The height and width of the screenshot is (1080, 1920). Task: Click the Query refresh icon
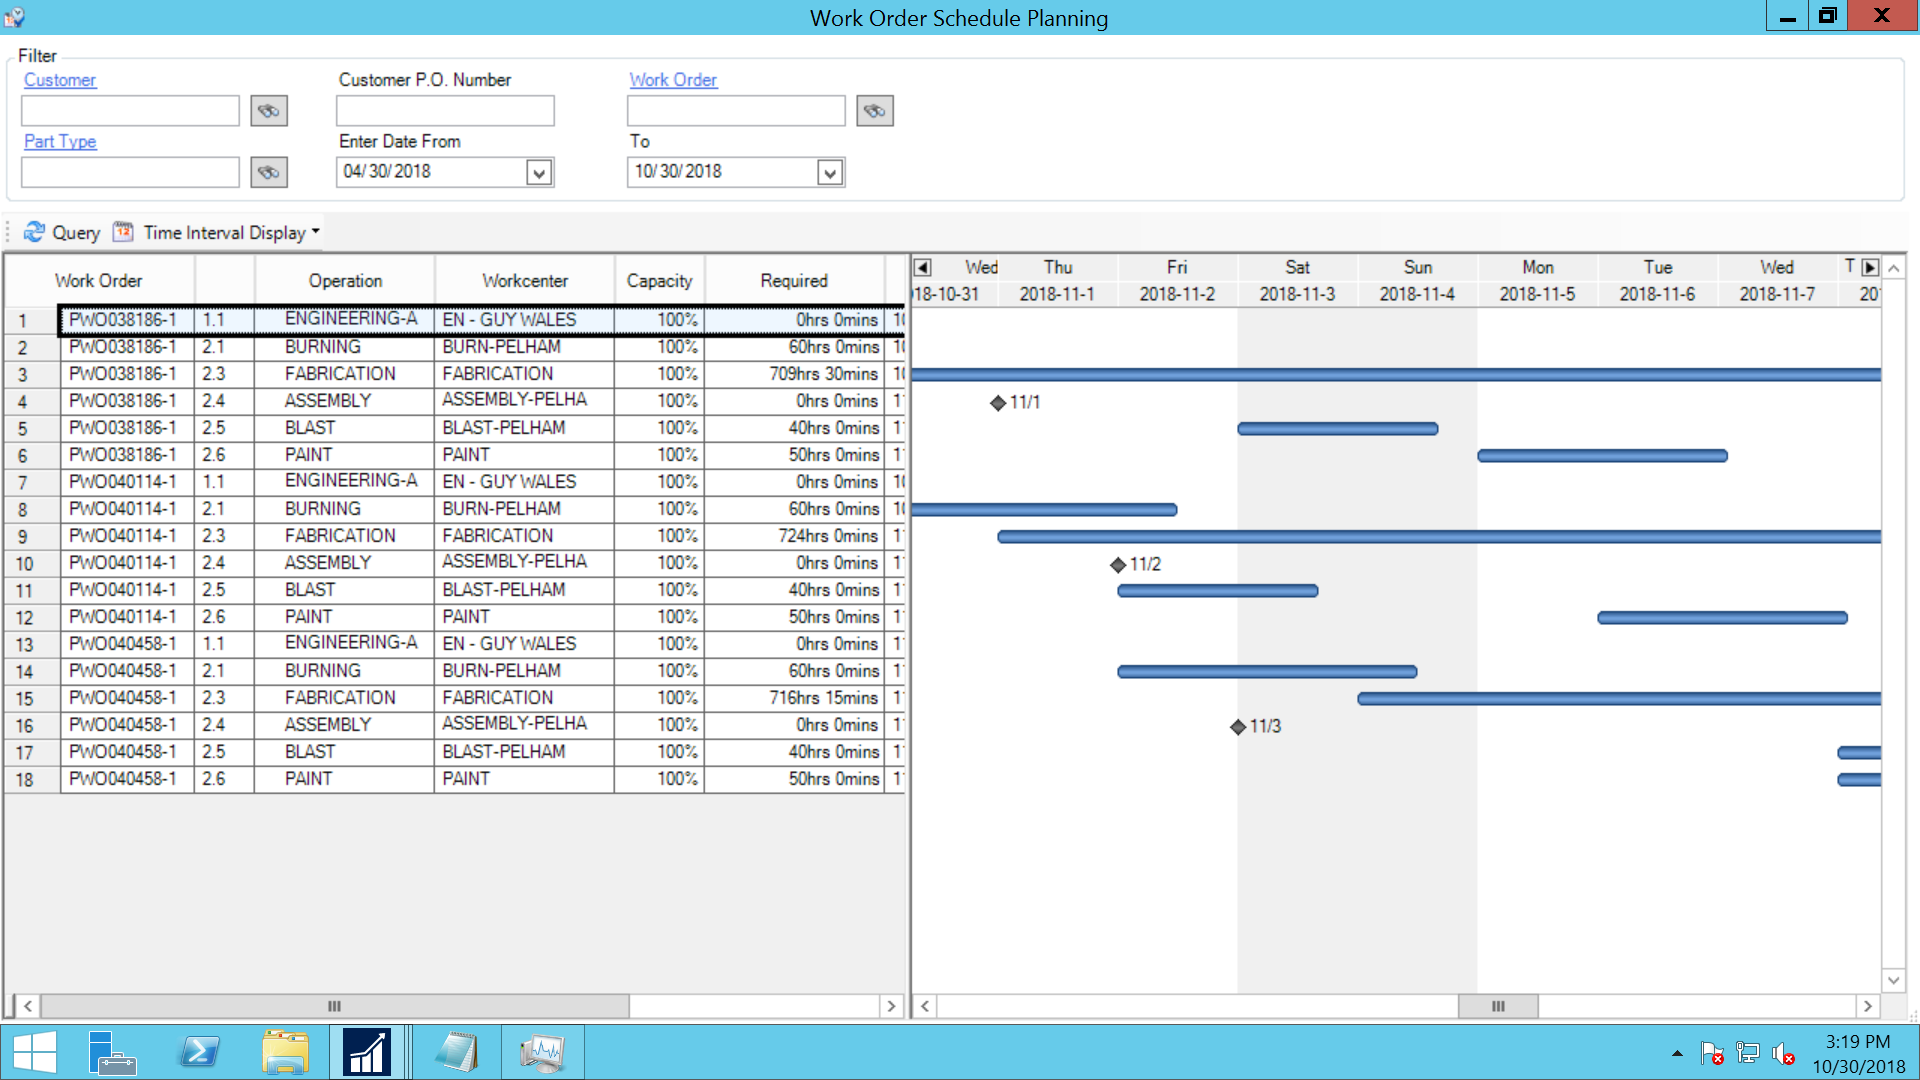[x=34, y=232]
